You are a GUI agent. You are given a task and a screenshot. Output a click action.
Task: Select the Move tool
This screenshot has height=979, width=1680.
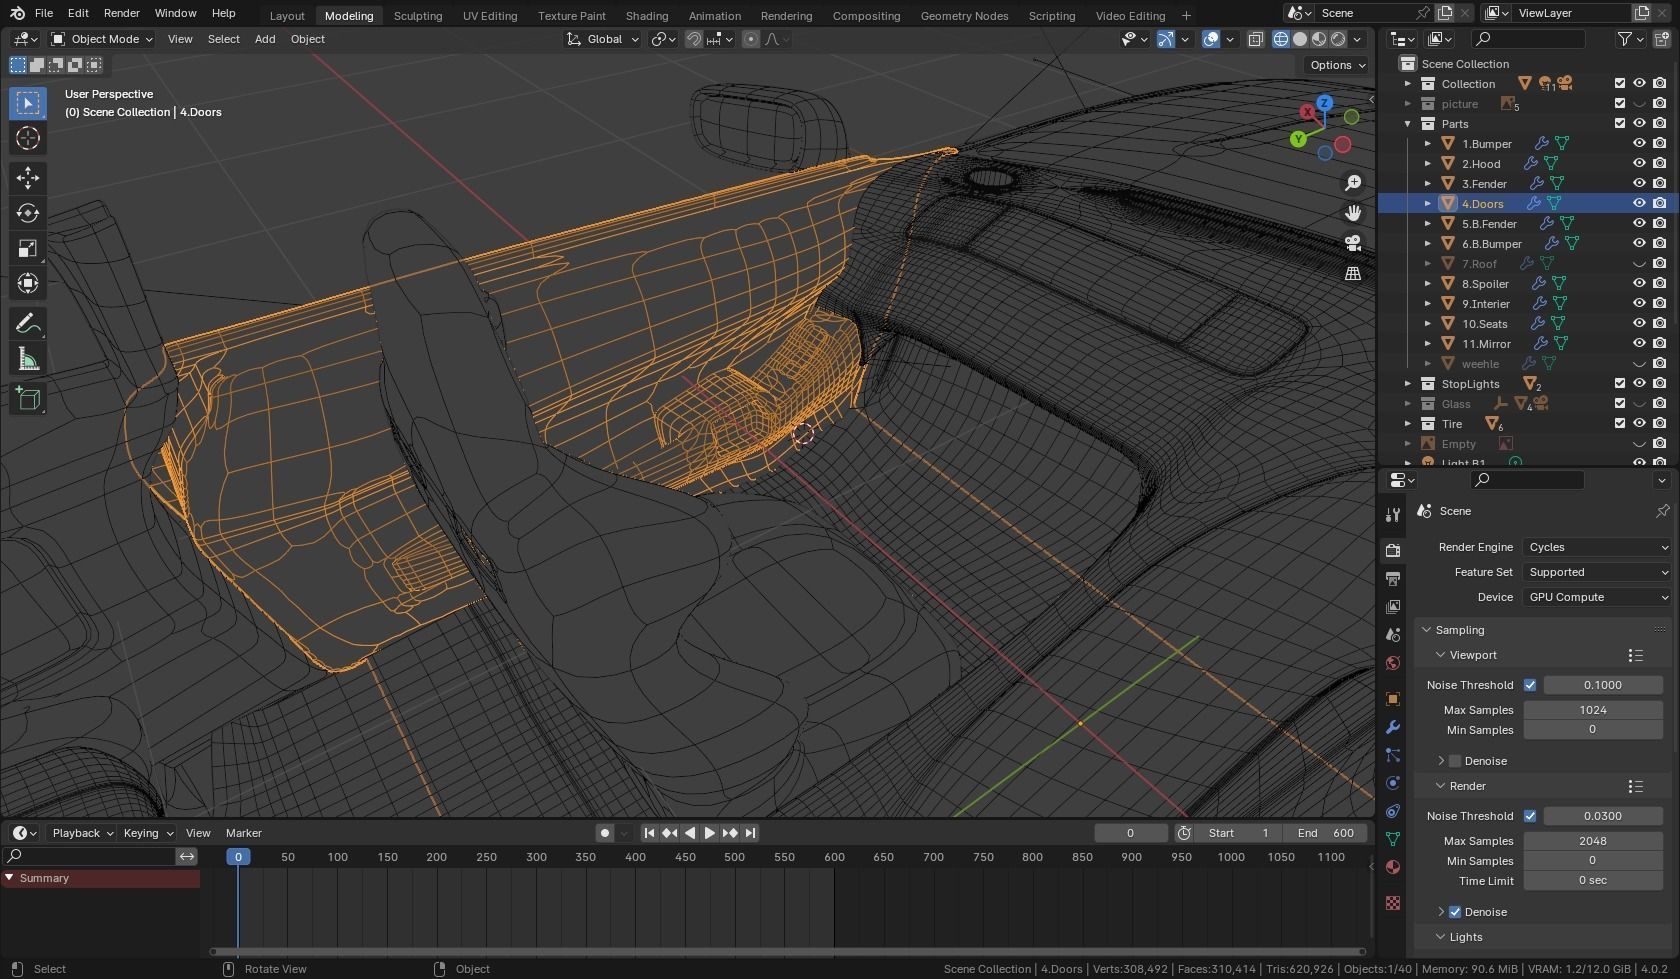[28, 178]
